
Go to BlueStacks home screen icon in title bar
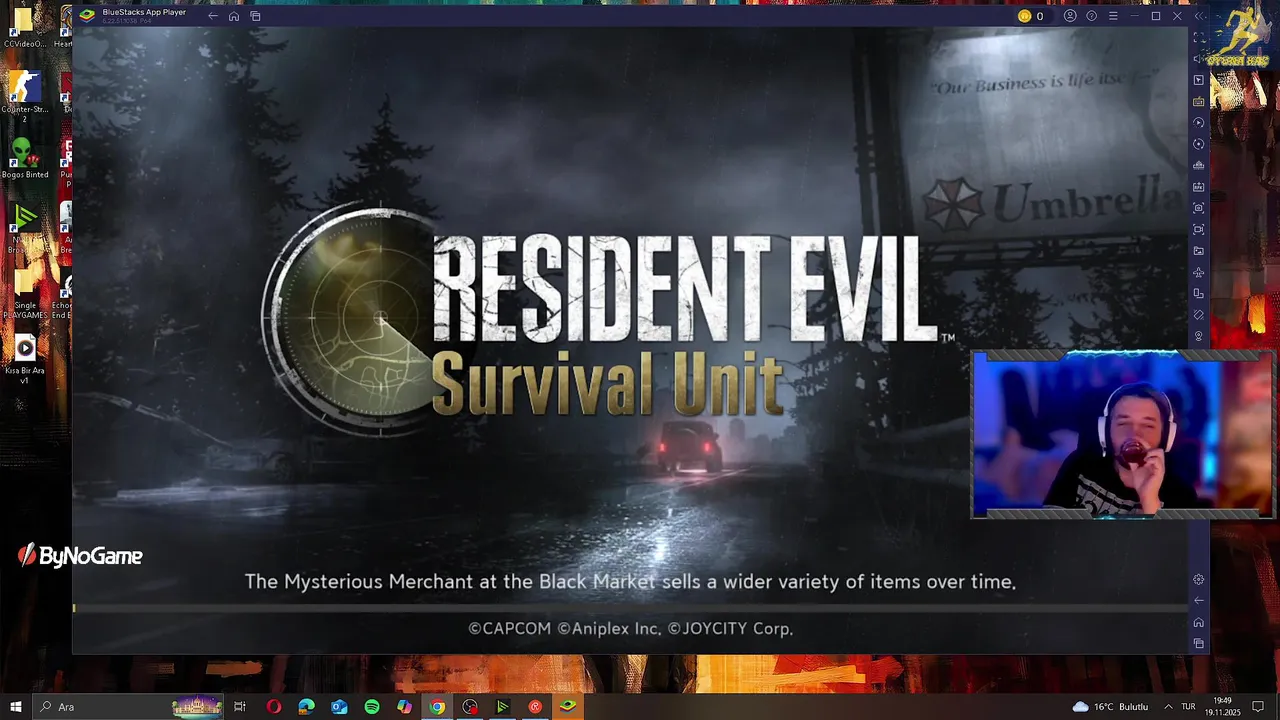[234, 16]
